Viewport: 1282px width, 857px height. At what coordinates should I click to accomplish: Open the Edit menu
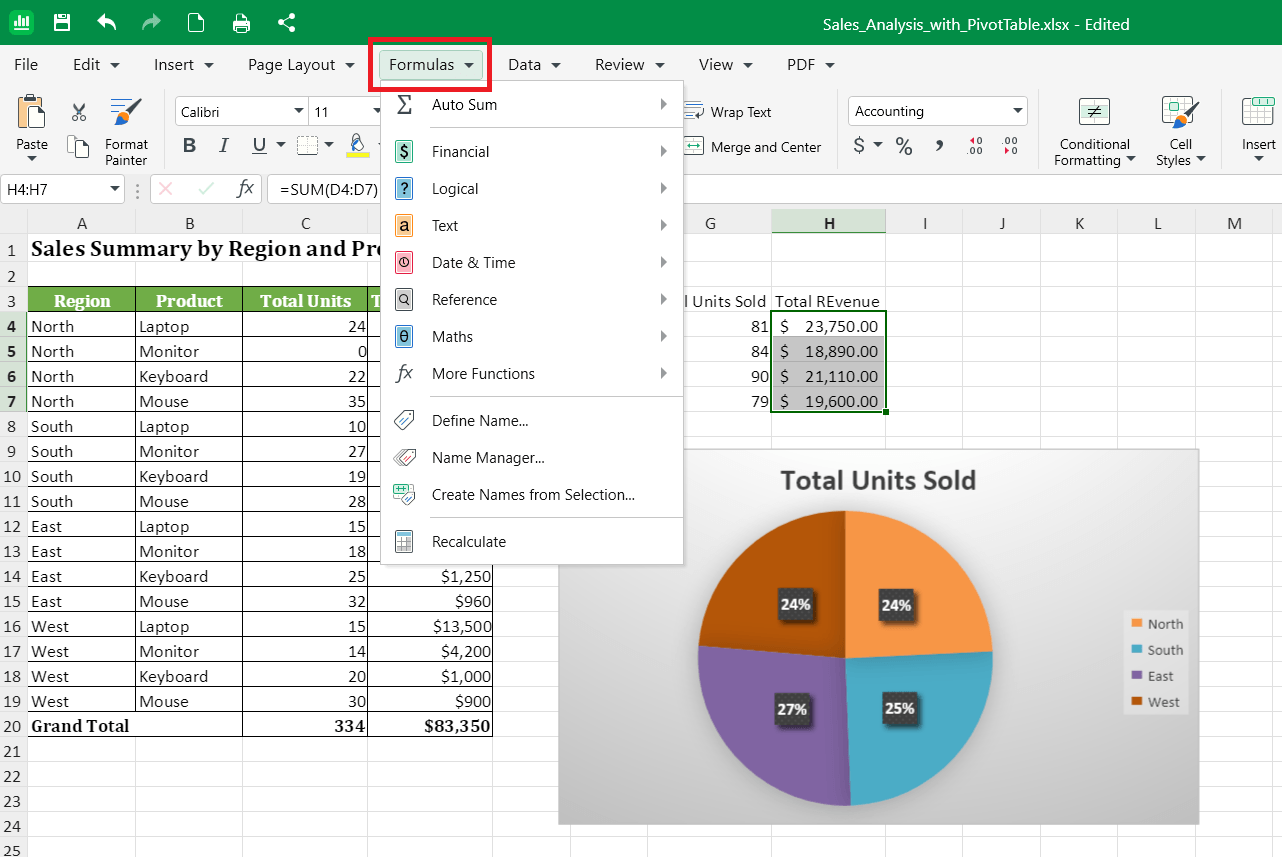pos(96,64)
